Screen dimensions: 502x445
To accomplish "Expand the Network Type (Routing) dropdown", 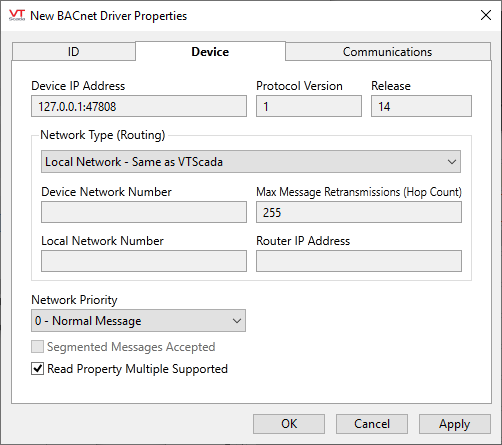I will pos(251,162).
